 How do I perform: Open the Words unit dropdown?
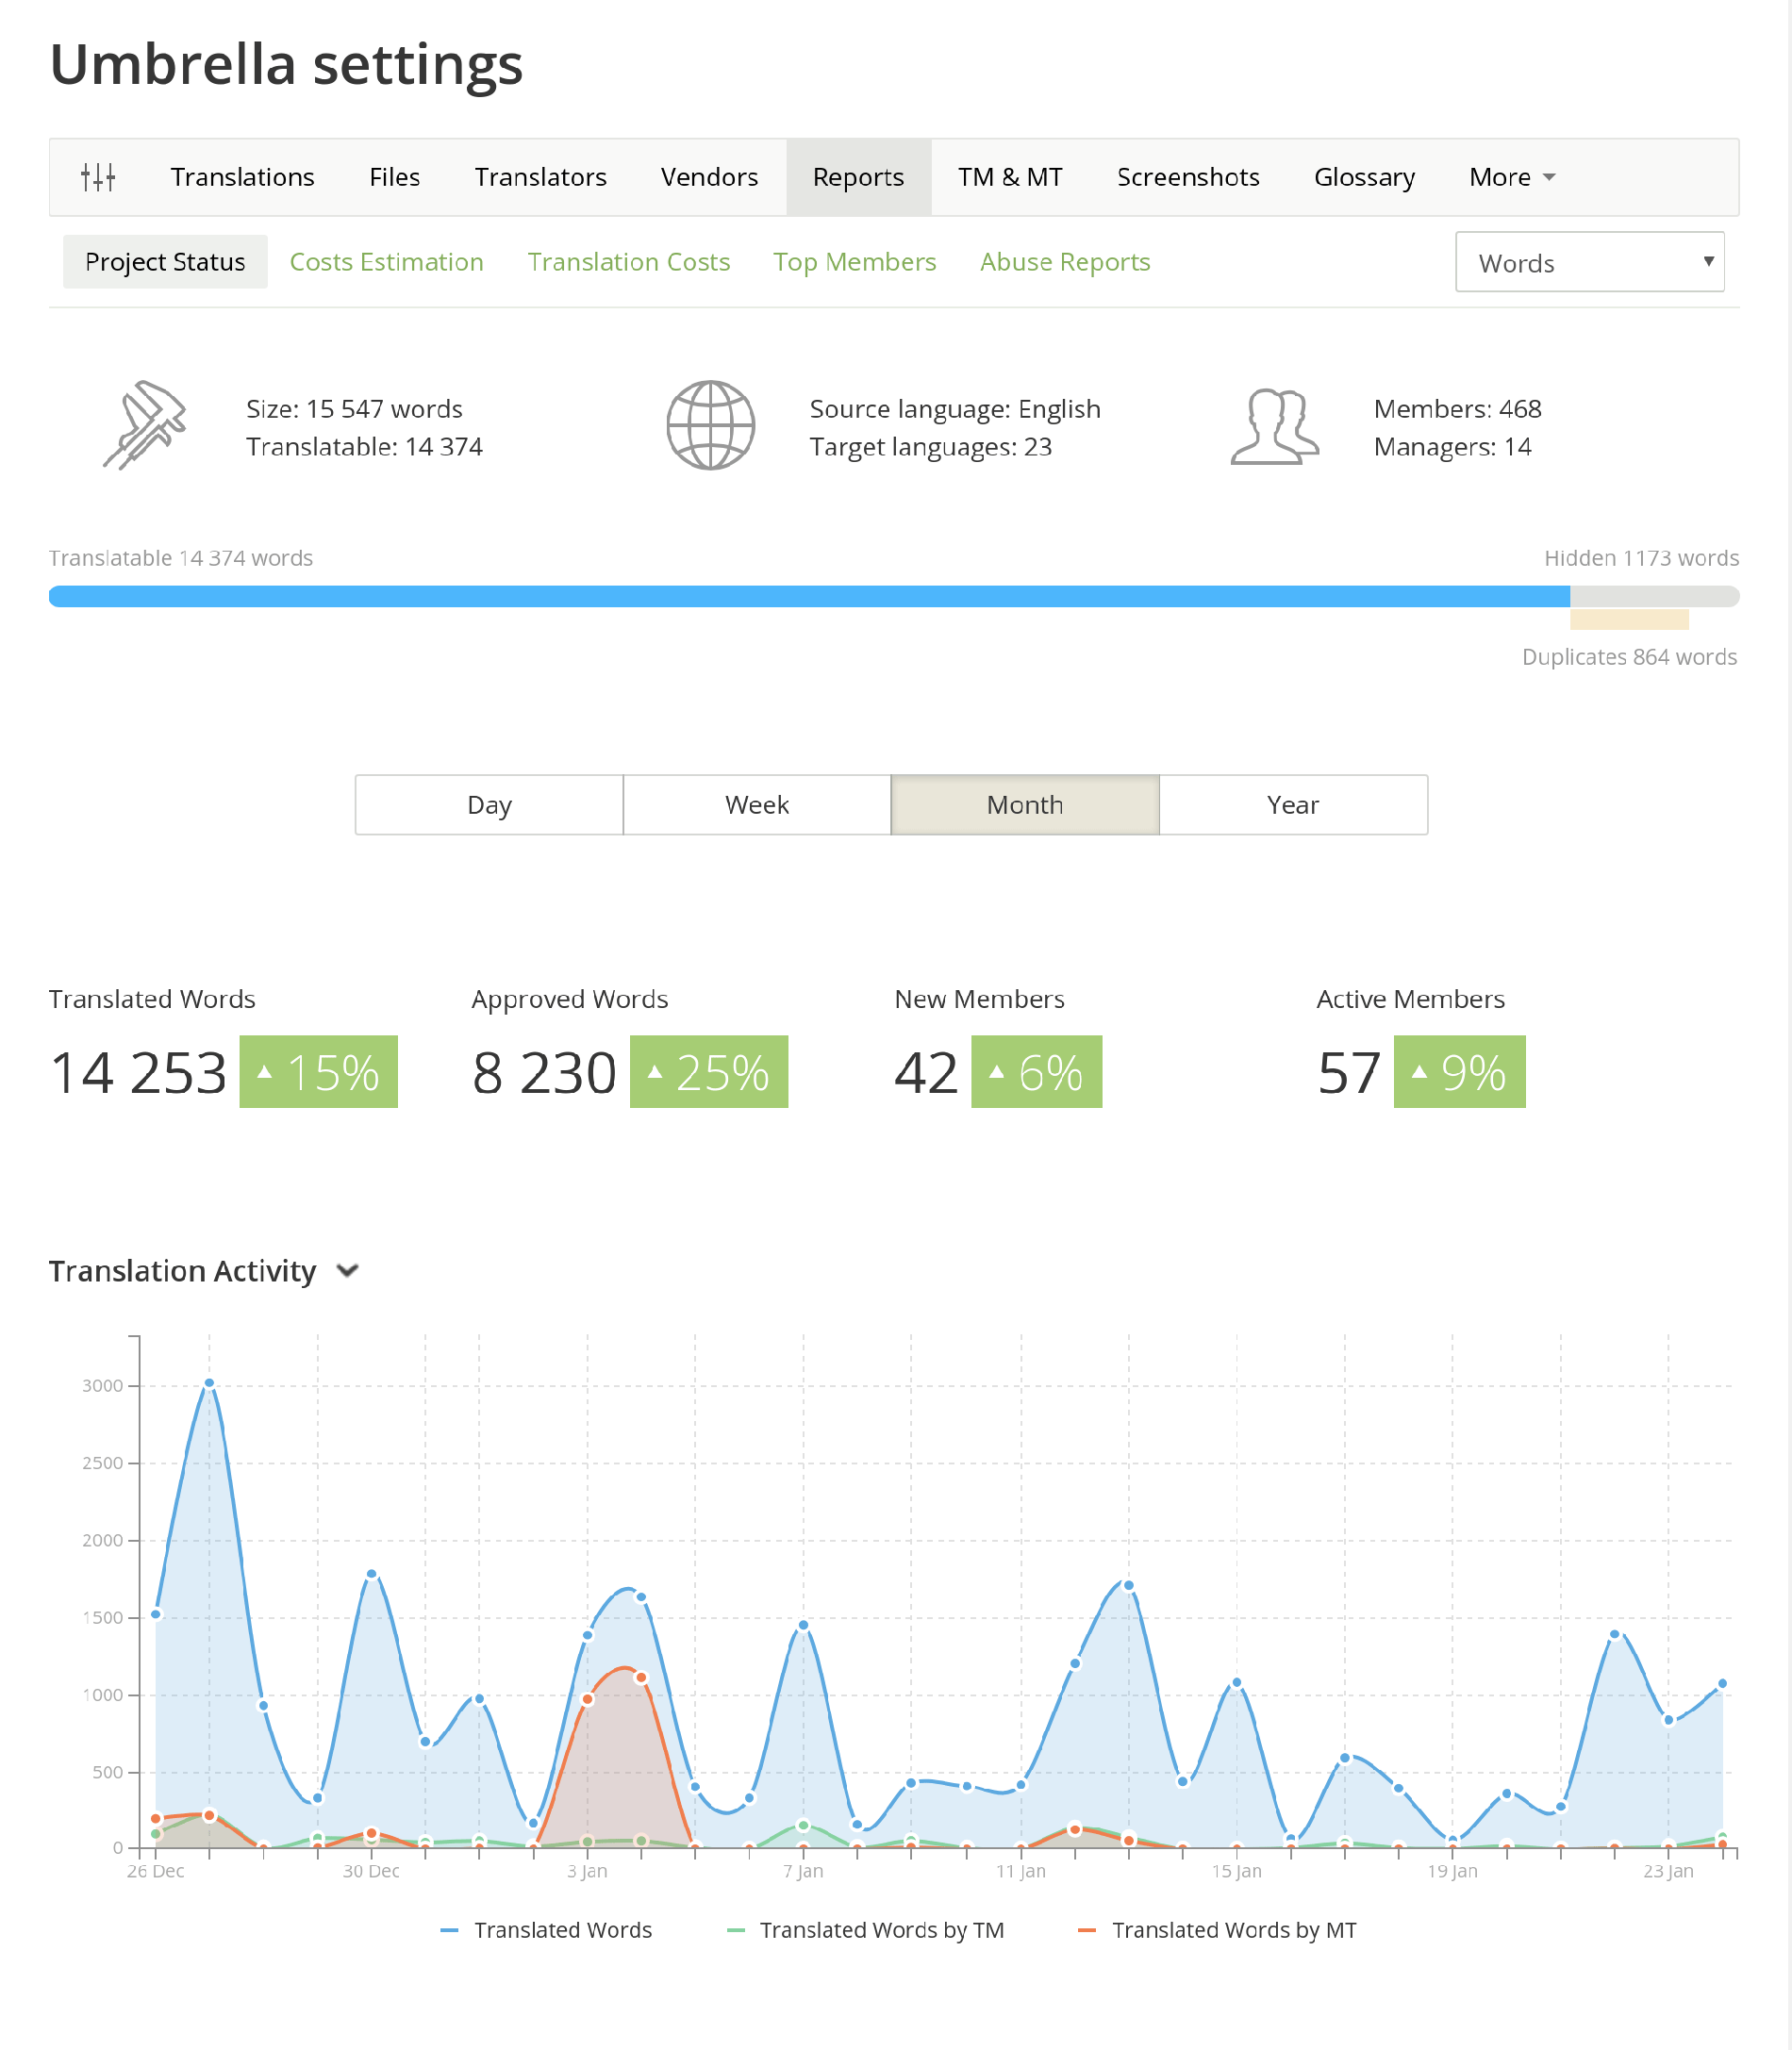[1589, 262]
